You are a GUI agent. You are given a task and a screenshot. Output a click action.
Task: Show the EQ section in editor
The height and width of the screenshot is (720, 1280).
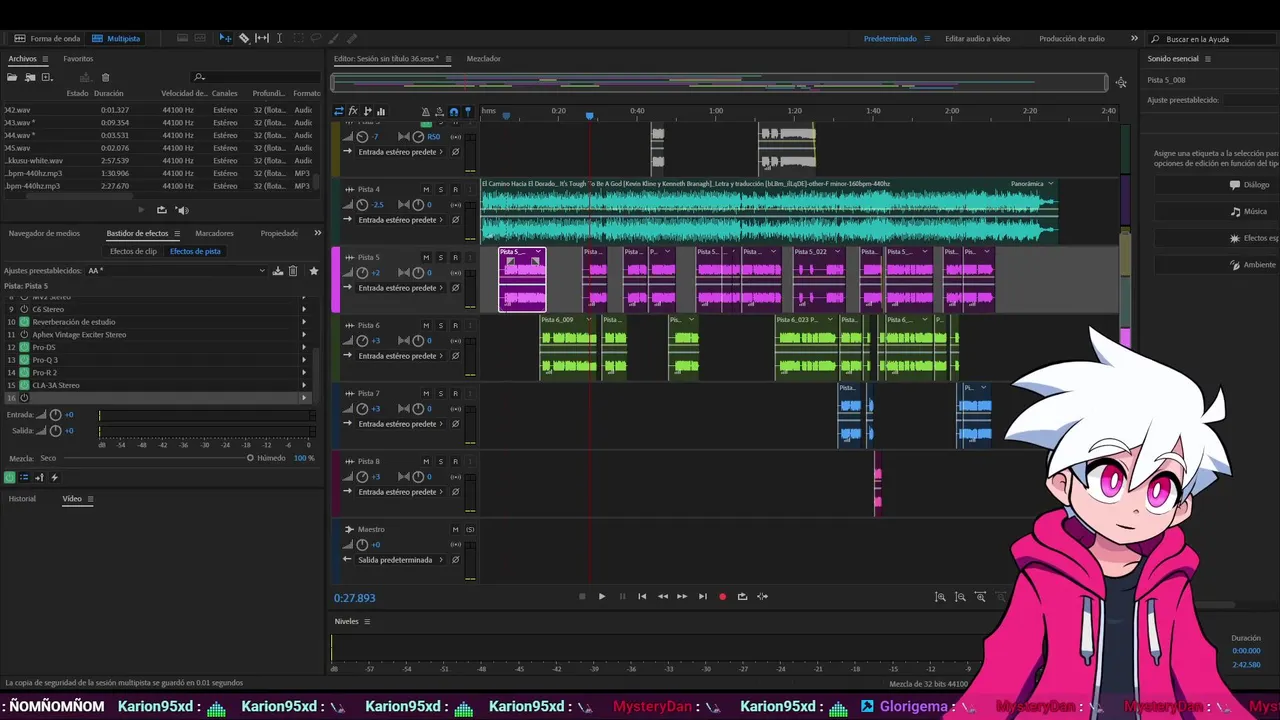(x=381, y=111)
